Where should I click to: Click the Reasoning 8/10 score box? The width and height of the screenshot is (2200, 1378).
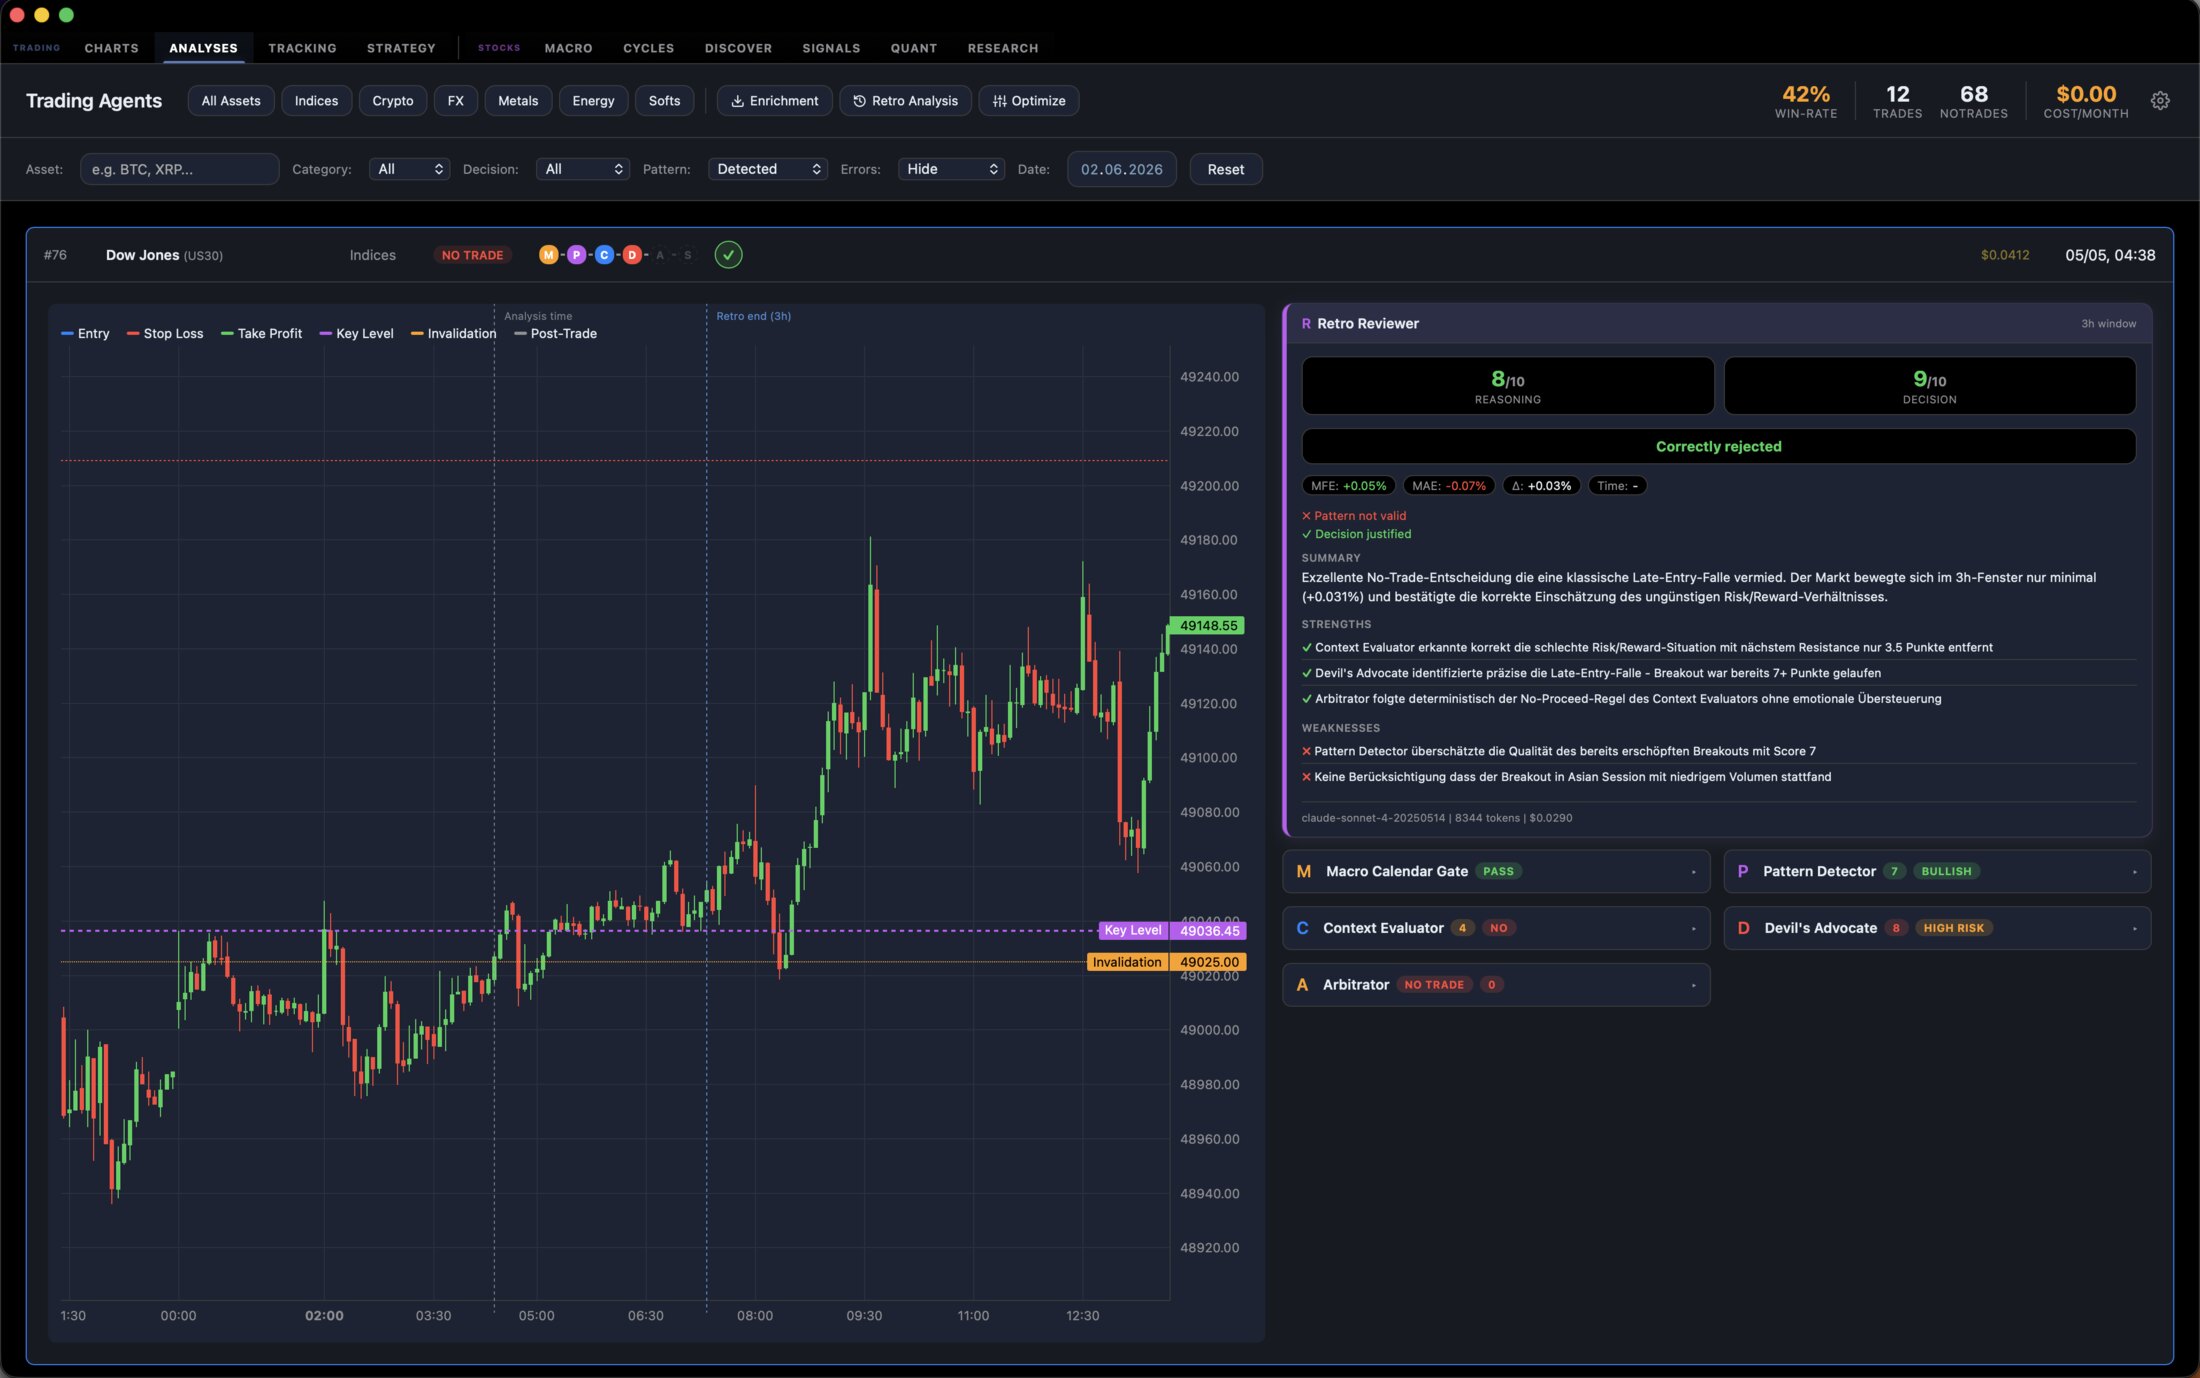point(1507,386)
